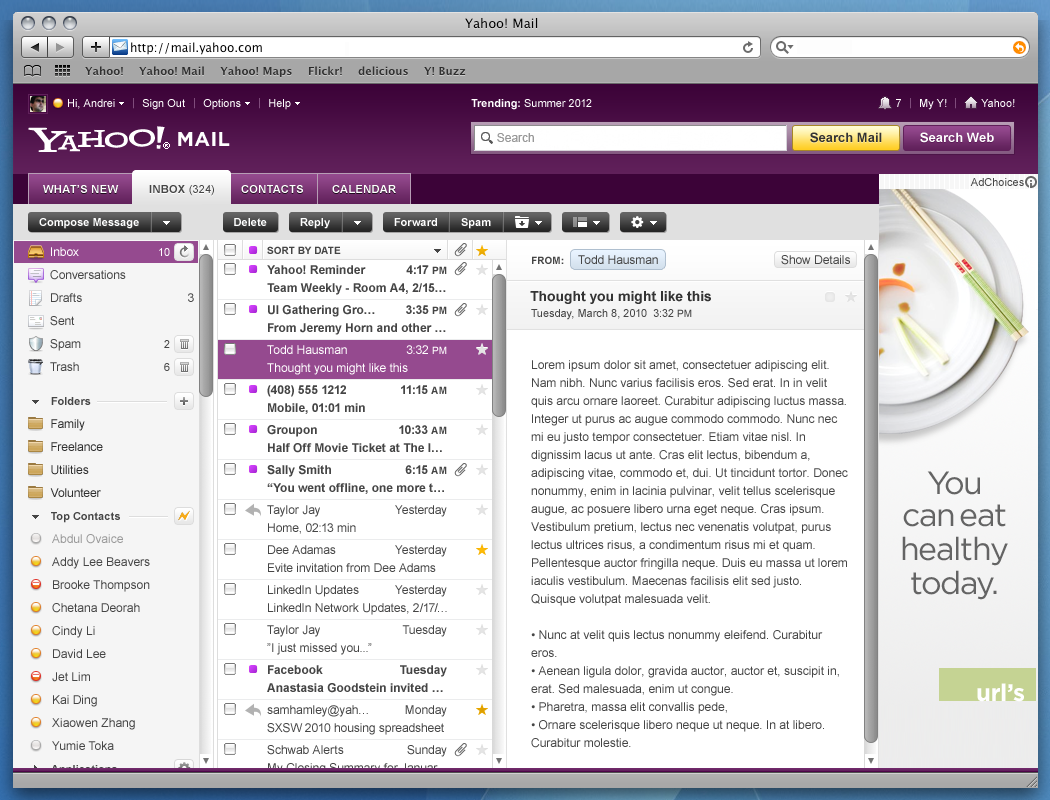Click the Top Contacts activity icon
1050x800 pixels.
pyautogui.click(x=184, y=515)
